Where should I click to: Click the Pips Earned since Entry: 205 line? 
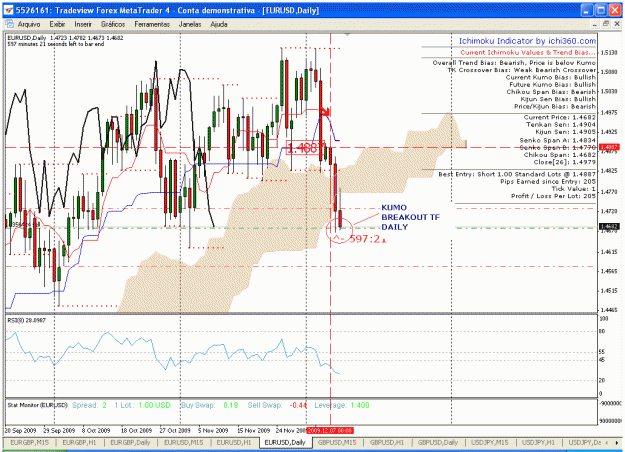pyautogui.click(x=548, y=181)
